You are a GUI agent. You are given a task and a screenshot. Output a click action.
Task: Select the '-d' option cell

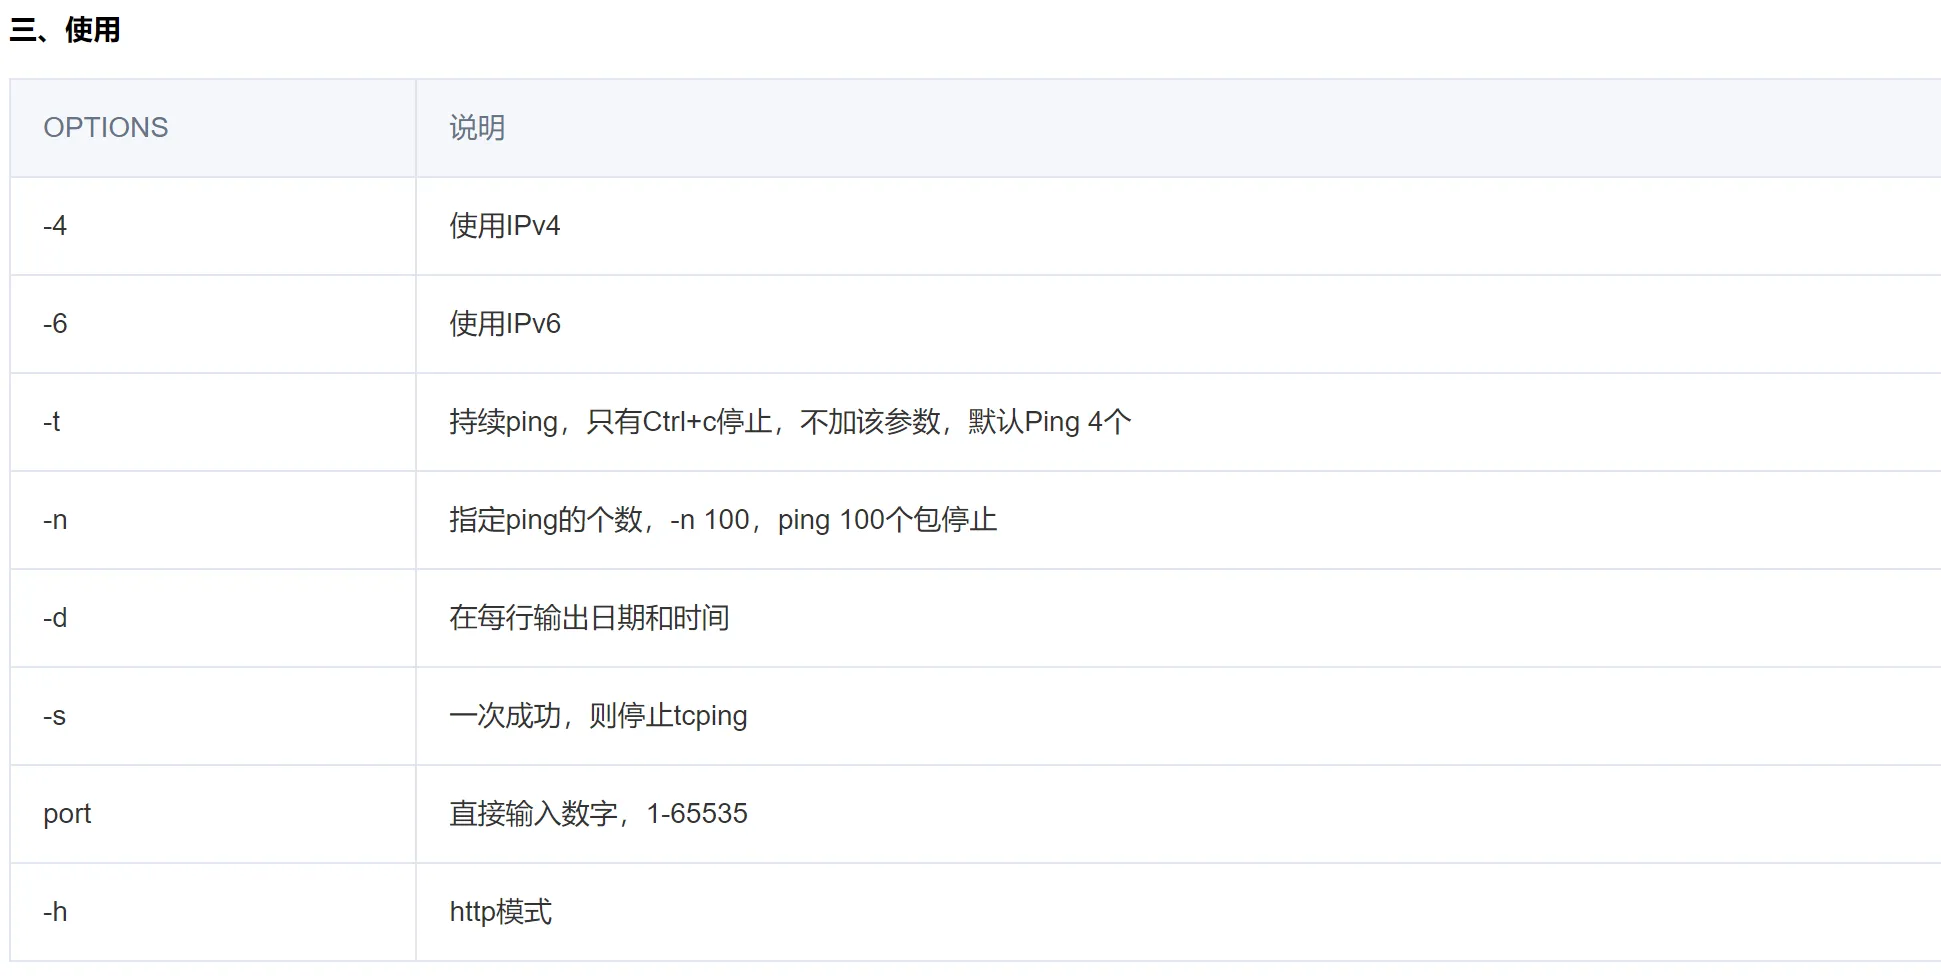coord(55,618)
